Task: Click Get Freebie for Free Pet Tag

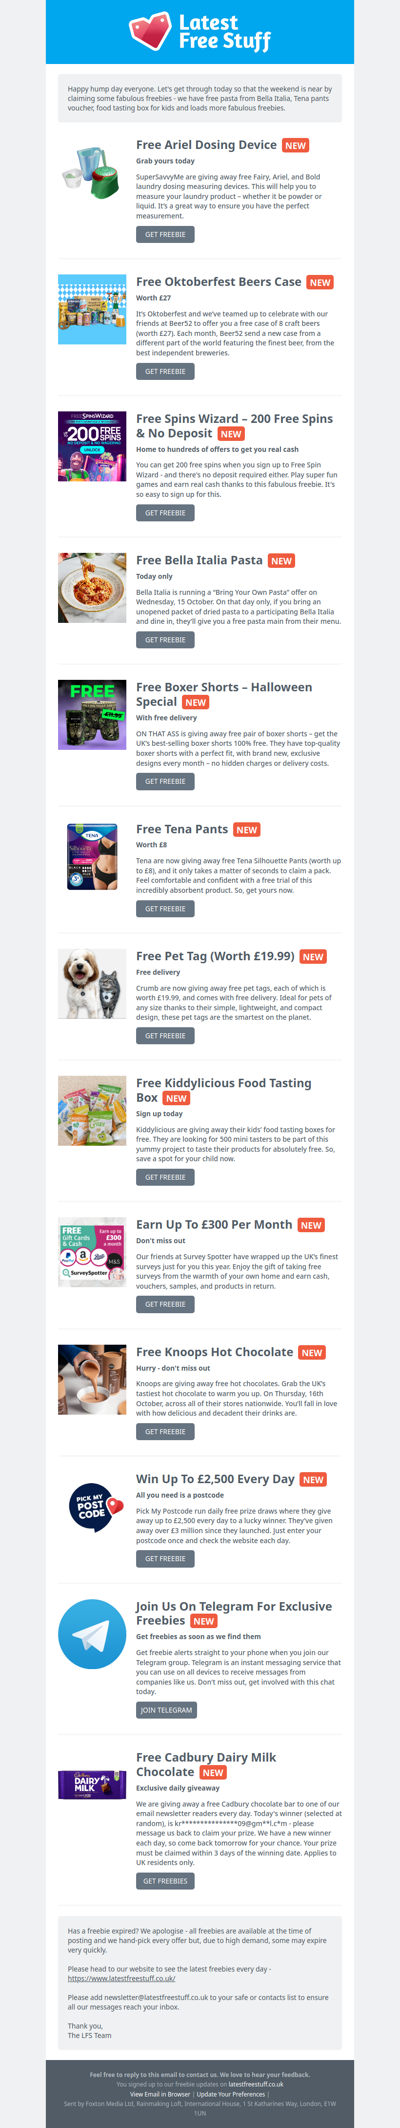Action: tap(165, 1036)
